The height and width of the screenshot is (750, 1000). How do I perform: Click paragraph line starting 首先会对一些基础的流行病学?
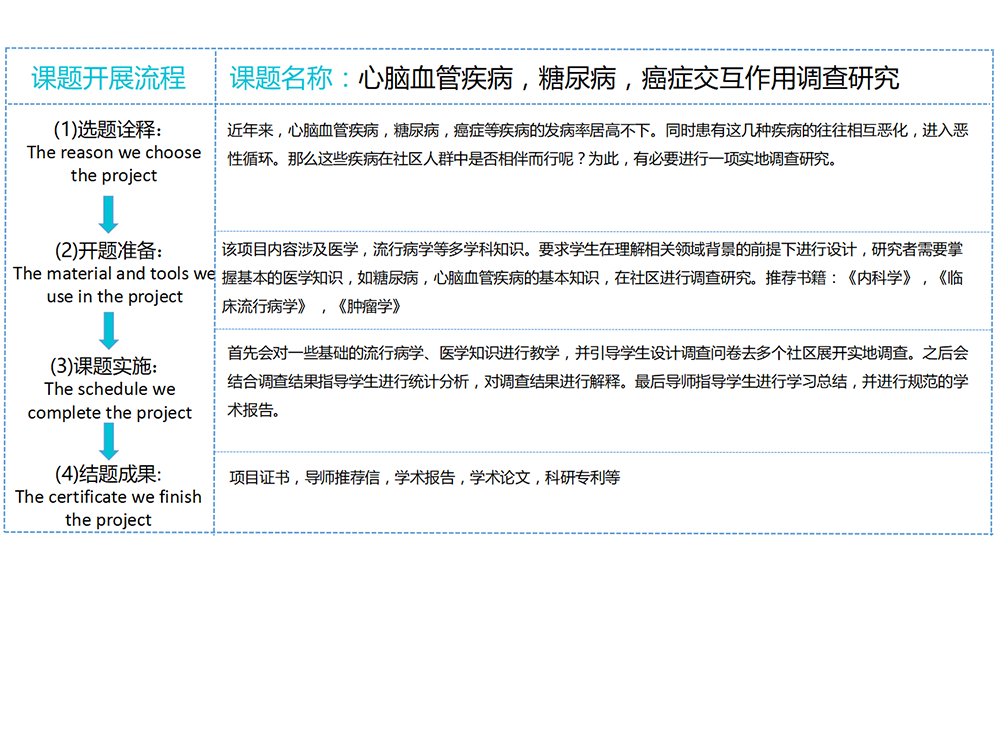pos(598,353)
